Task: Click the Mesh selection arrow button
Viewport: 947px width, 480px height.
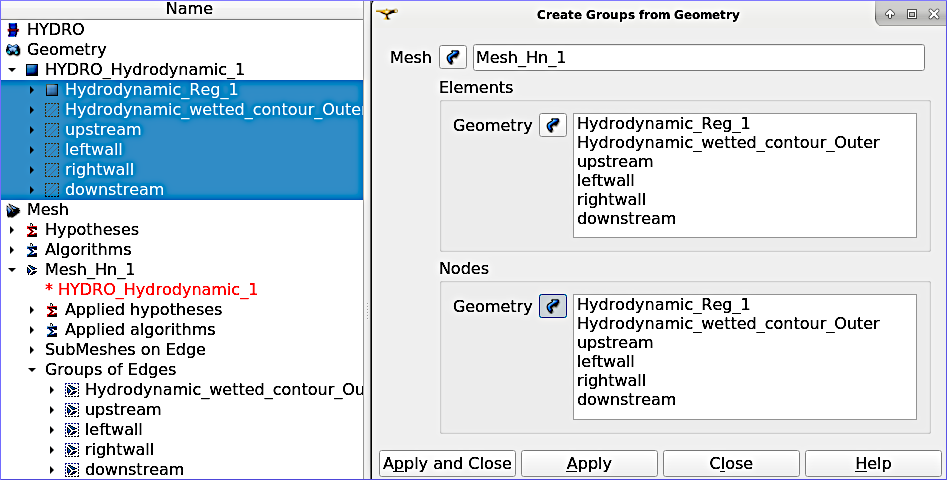Action: tap(452, 57)
